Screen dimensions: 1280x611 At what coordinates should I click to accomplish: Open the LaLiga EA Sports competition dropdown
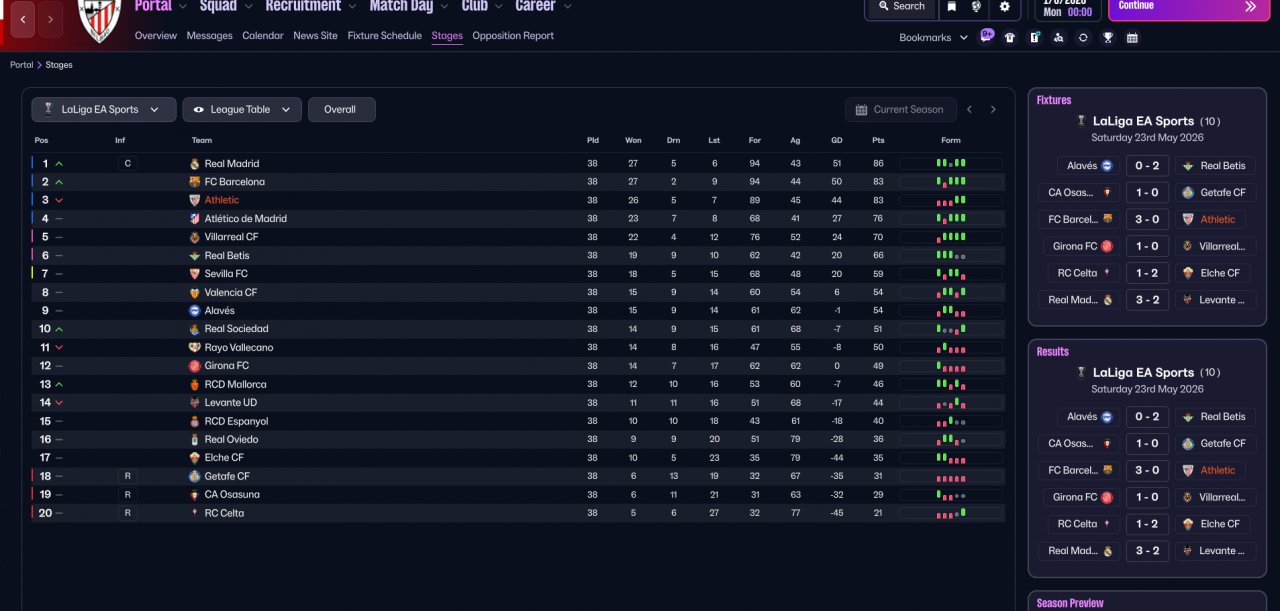[x=104, y=110]
